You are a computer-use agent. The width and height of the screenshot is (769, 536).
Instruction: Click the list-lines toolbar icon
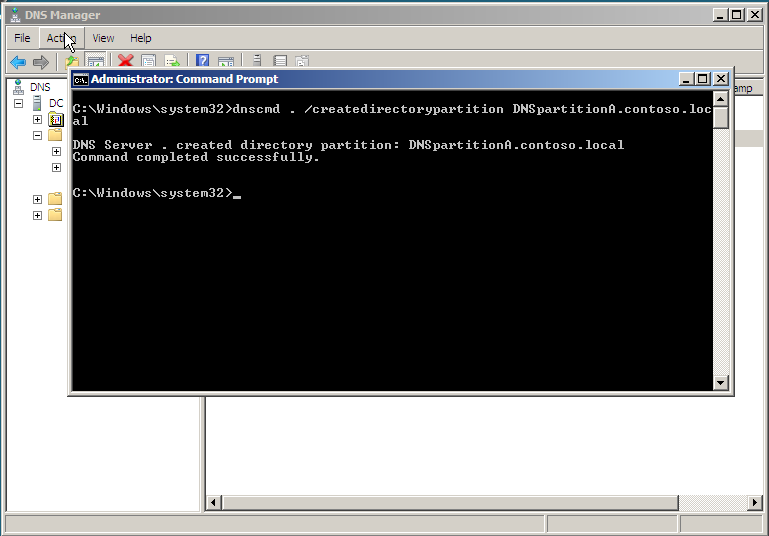click(x=280, y=60)
